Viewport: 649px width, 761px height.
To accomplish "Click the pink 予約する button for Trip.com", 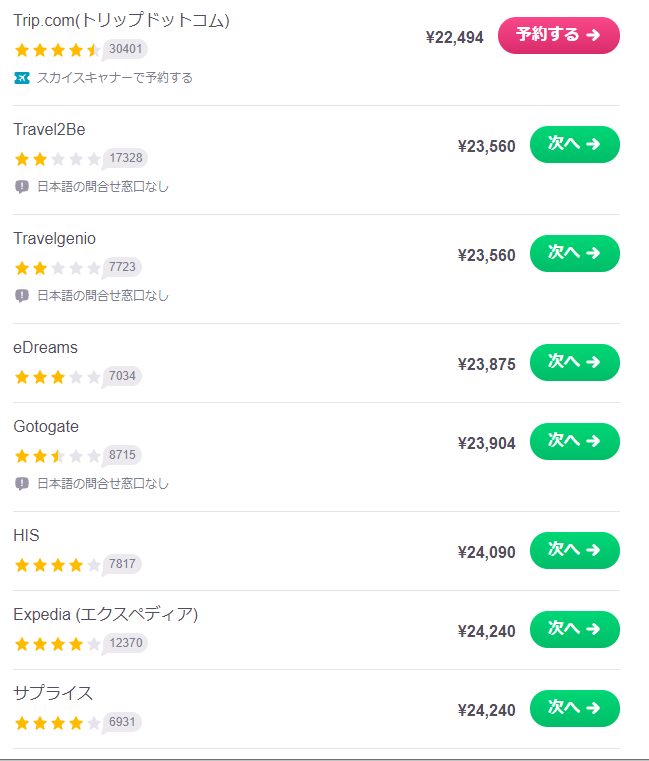I will pos(558,35).
